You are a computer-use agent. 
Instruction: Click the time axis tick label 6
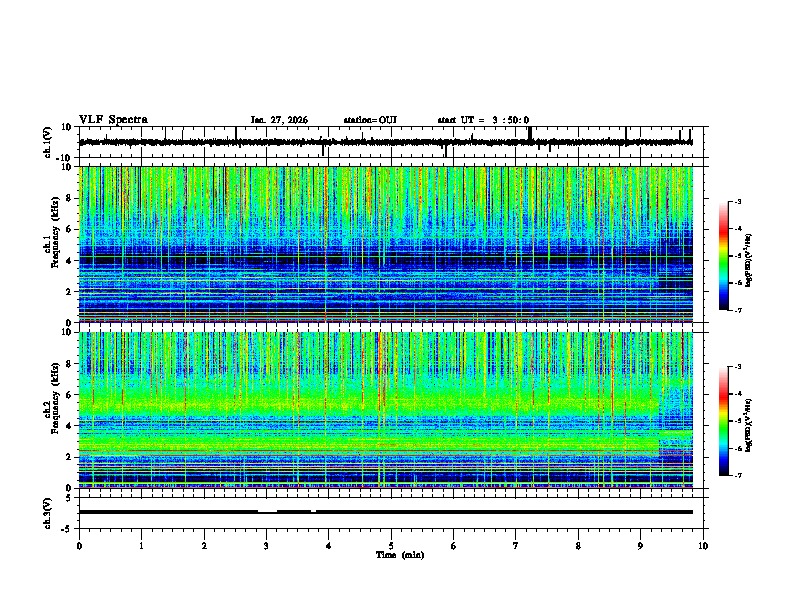pyautogui.click(x=454, y=546)
